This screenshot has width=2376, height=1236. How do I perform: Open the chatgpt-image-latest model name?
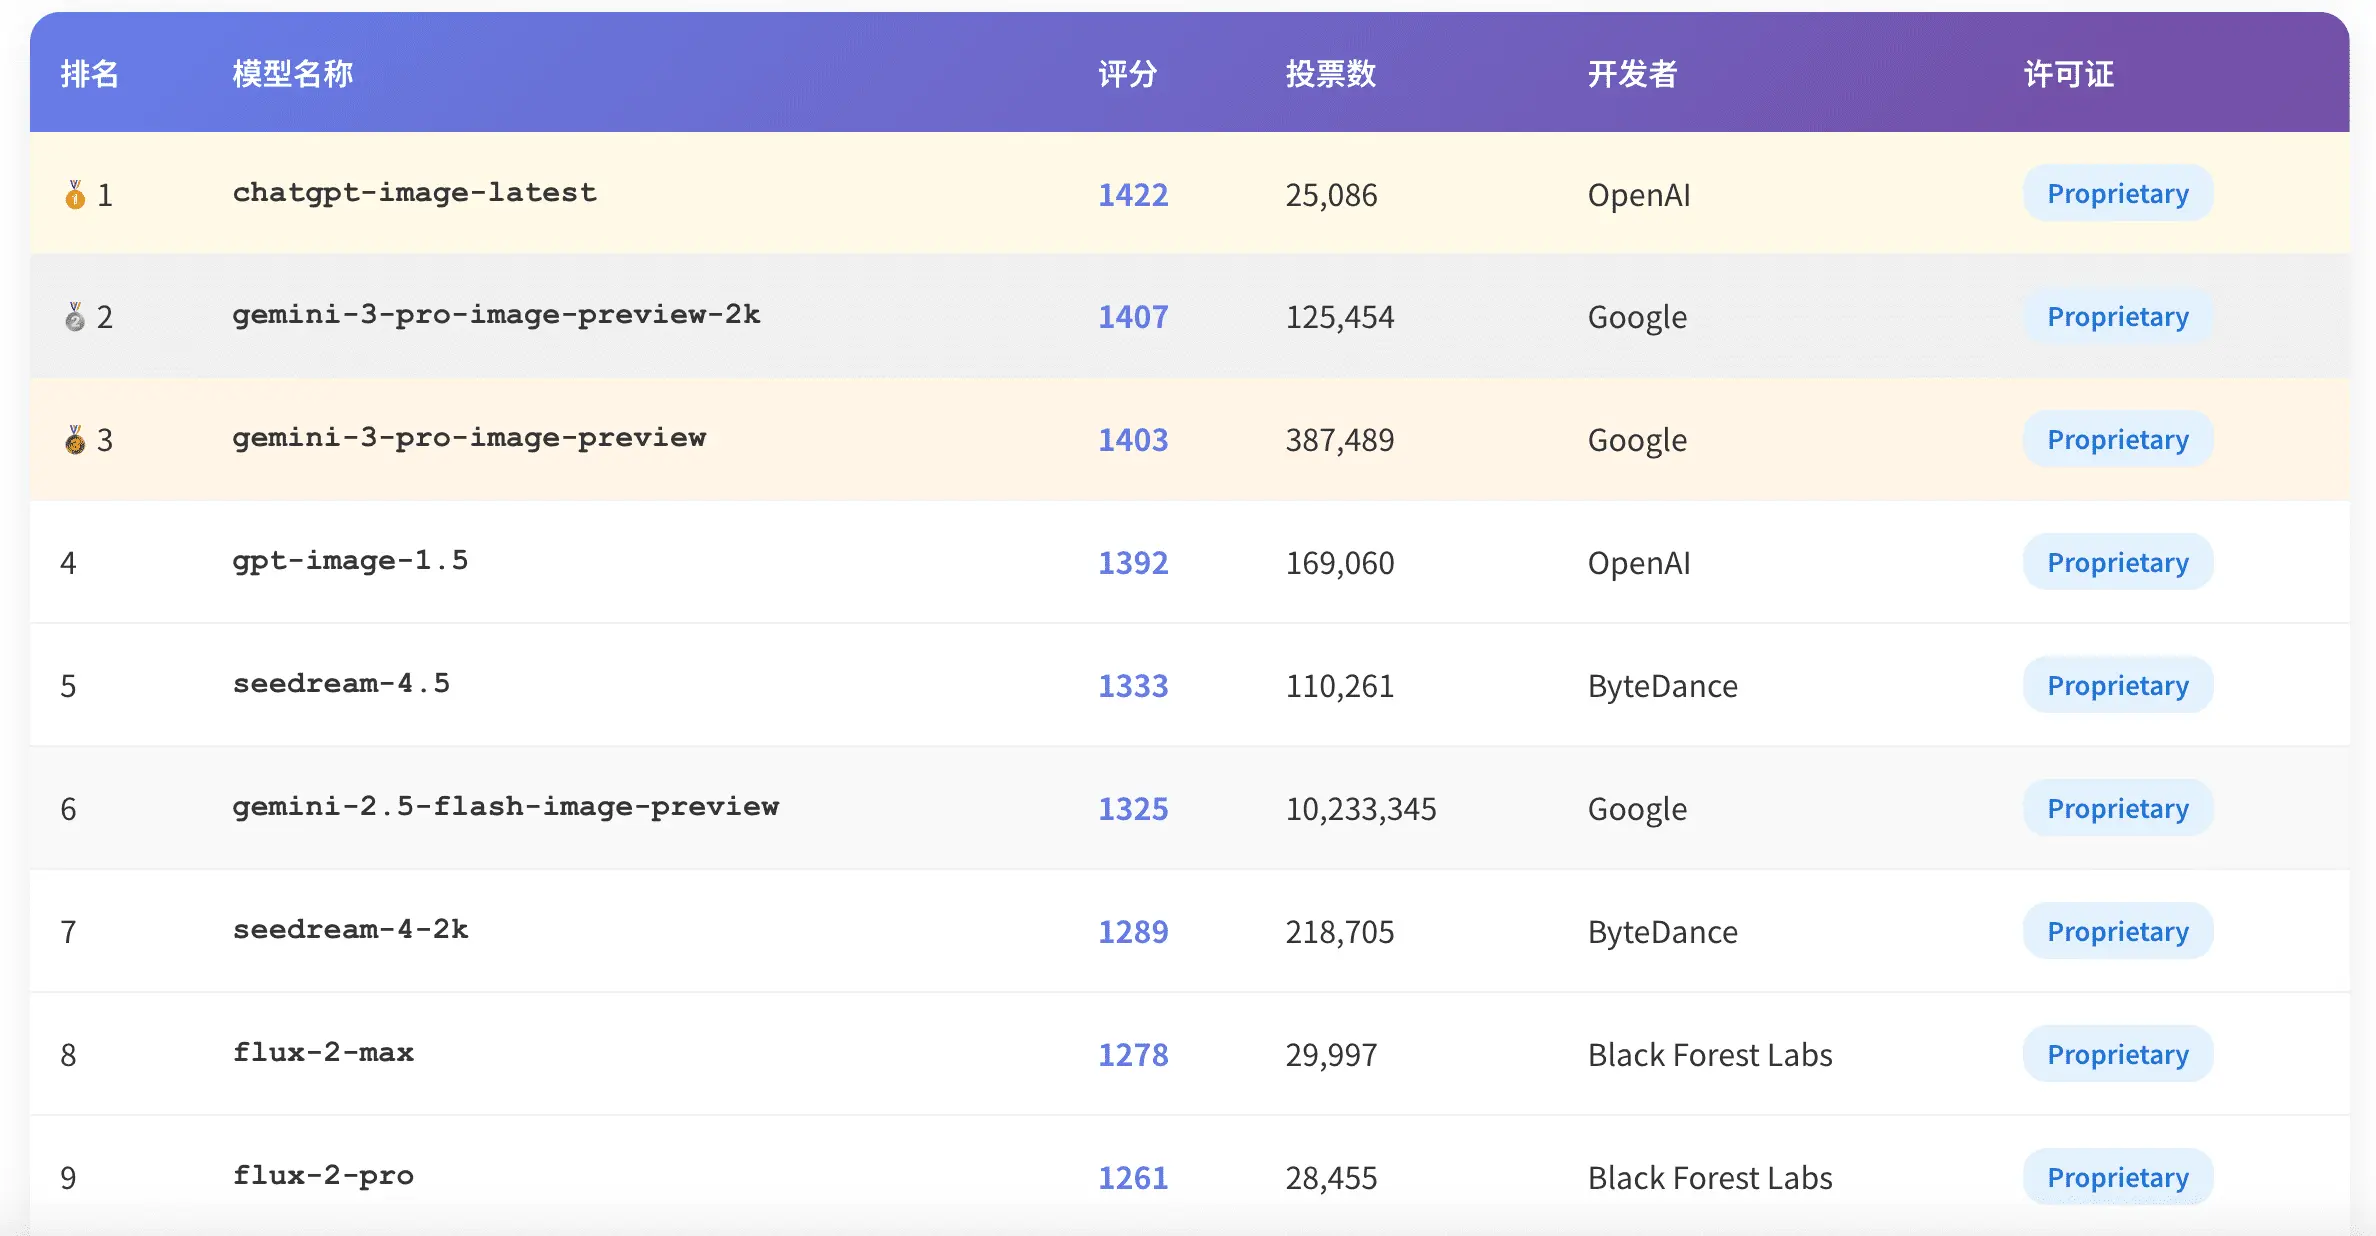click(x=414, y=193)
